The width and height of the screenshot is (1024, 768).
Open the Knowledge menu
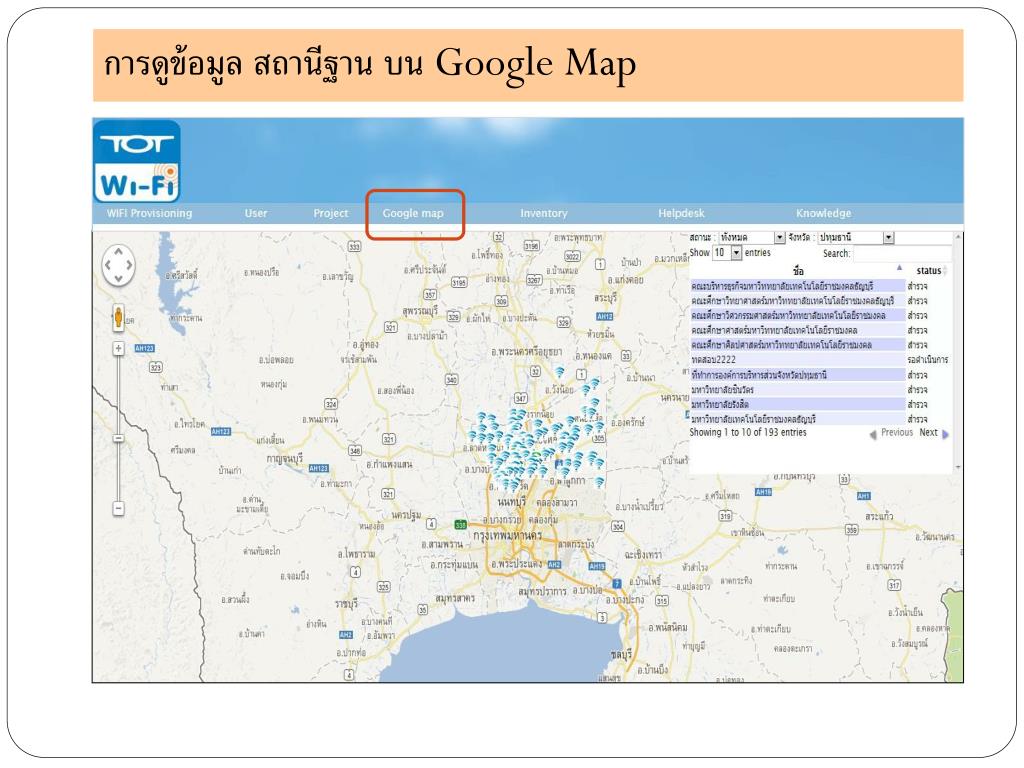click(824, 213)
